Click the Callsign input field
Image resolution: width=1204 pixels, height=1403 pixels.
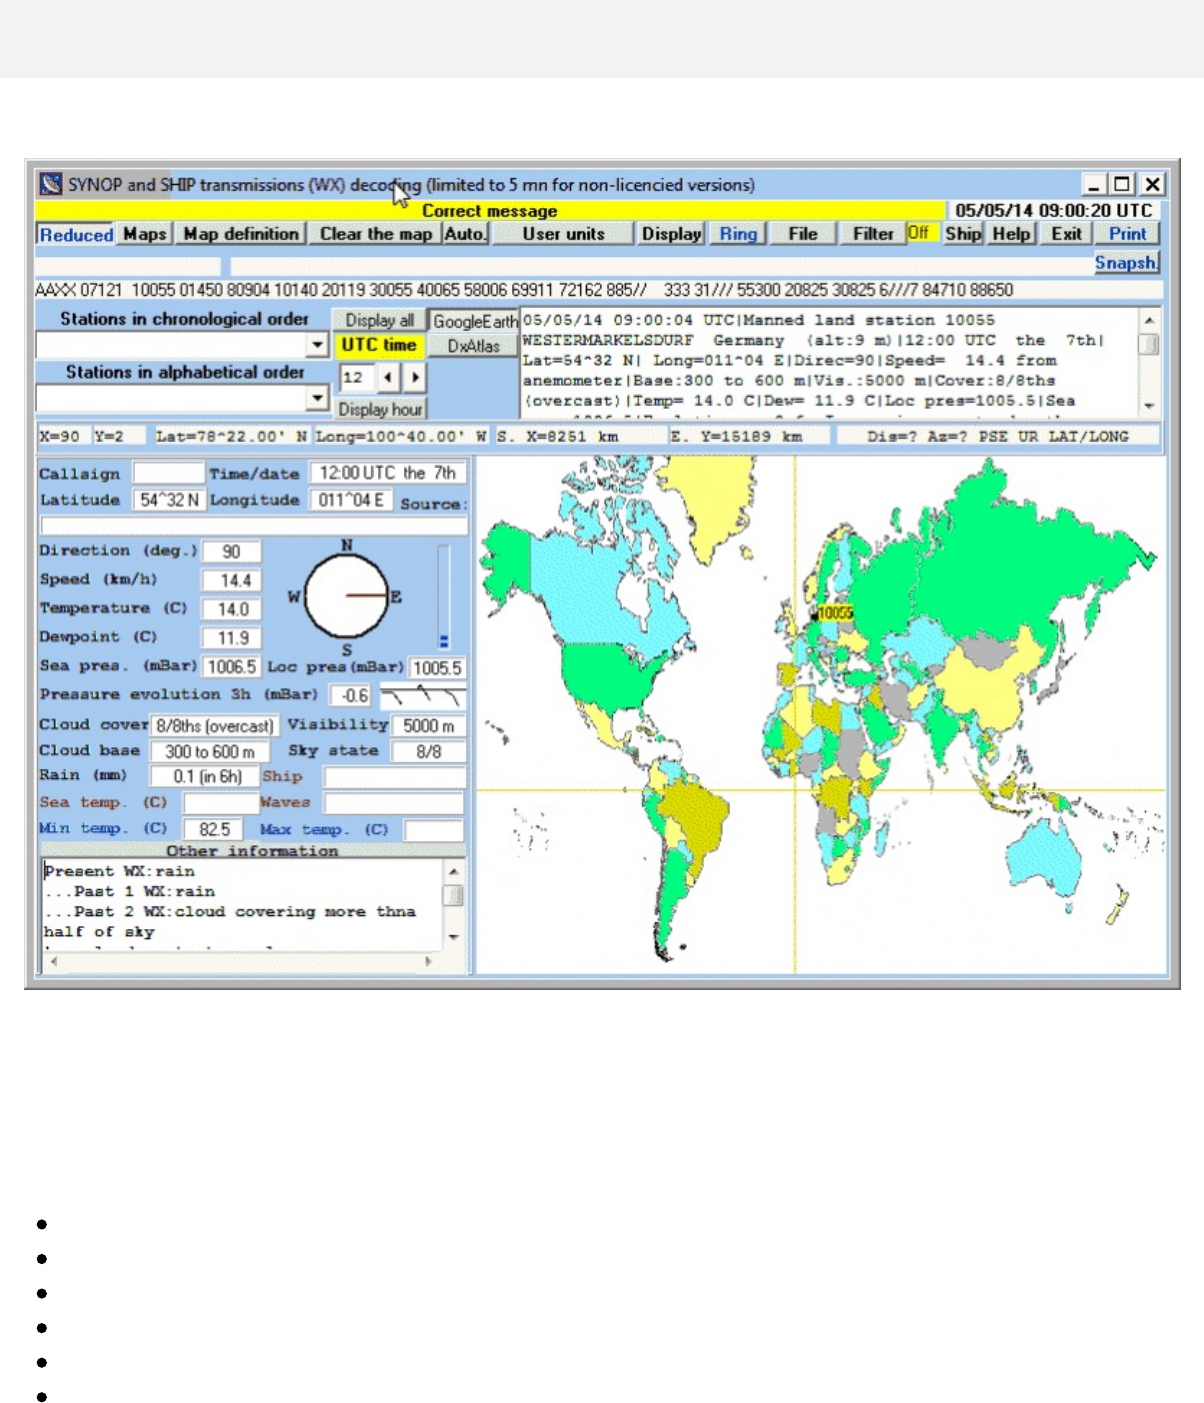pyautogui.click(x=168, y=473)
